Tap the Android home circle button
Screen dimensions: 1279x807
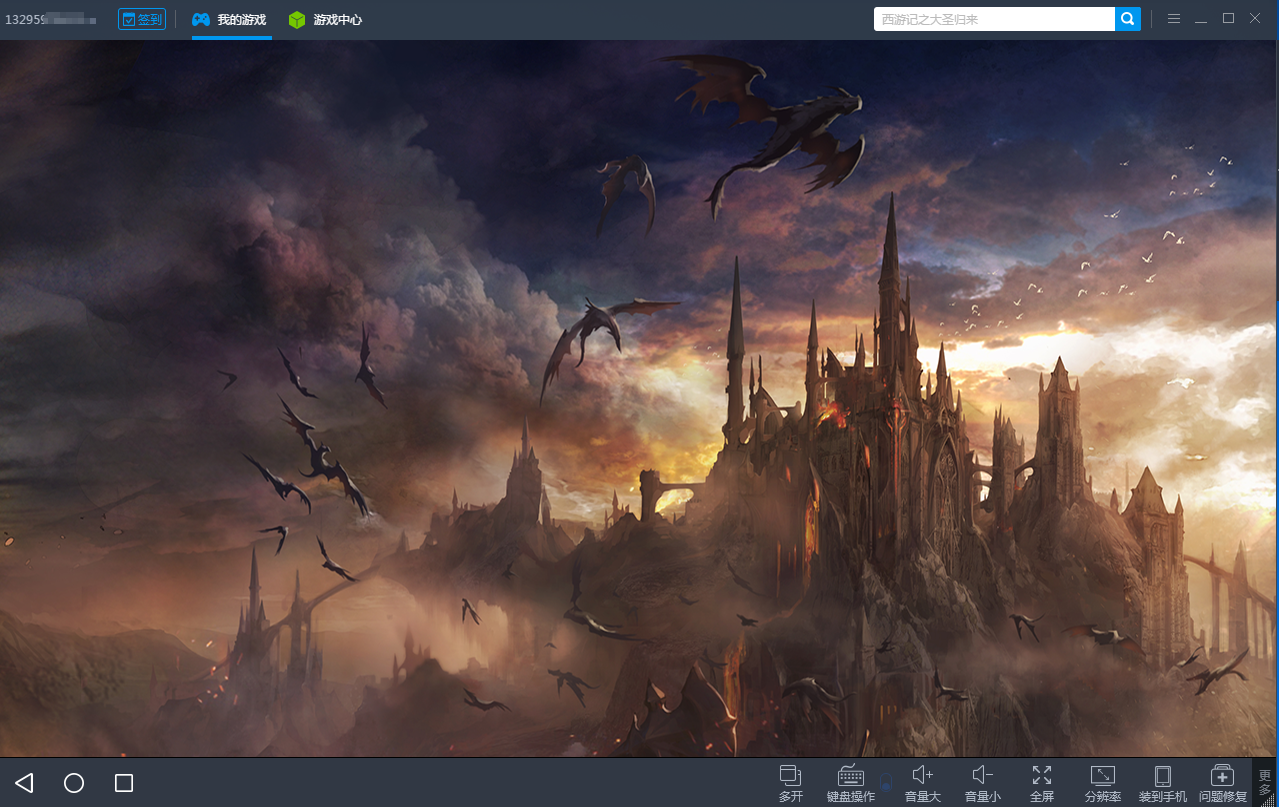[74, 783]
